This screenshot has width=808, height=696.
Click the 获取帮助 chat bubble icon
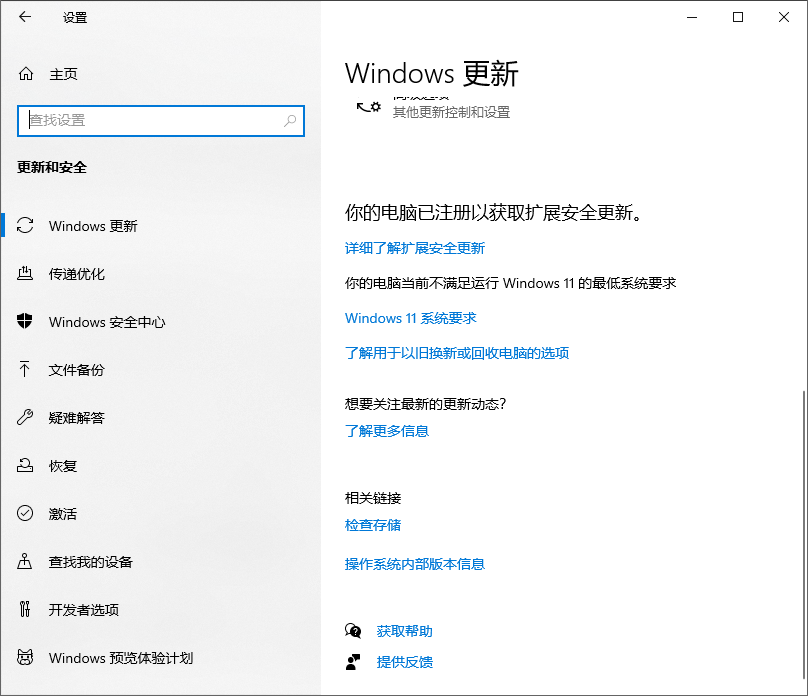coord(353,631)
